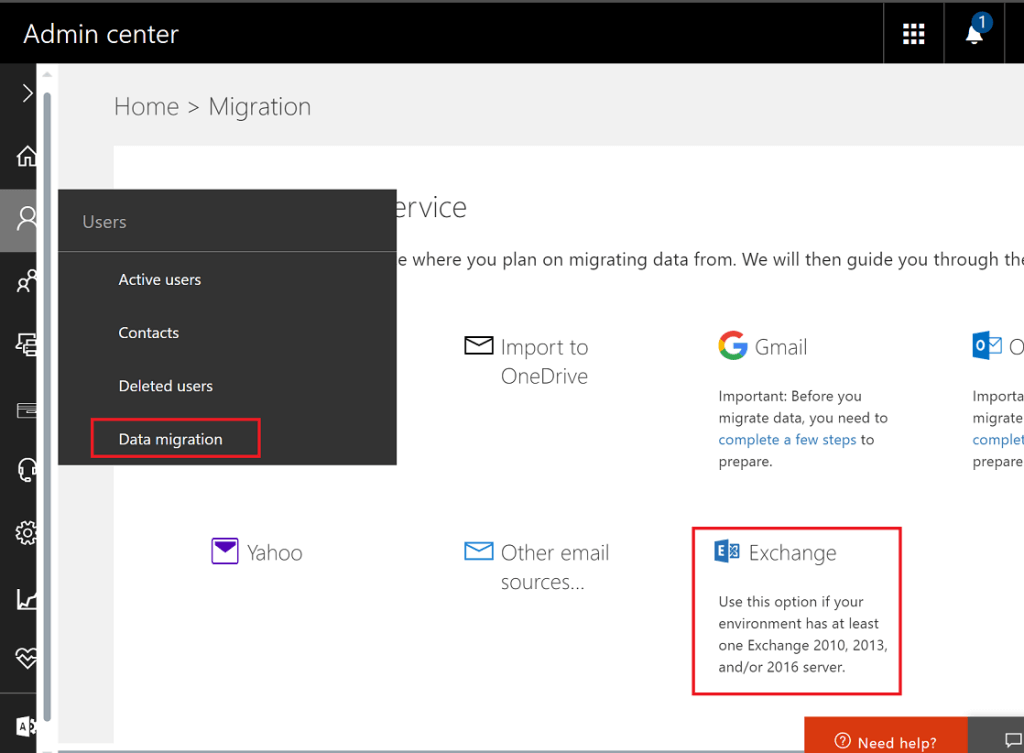Open the Health heart icon in sidebar

[26, 658]
